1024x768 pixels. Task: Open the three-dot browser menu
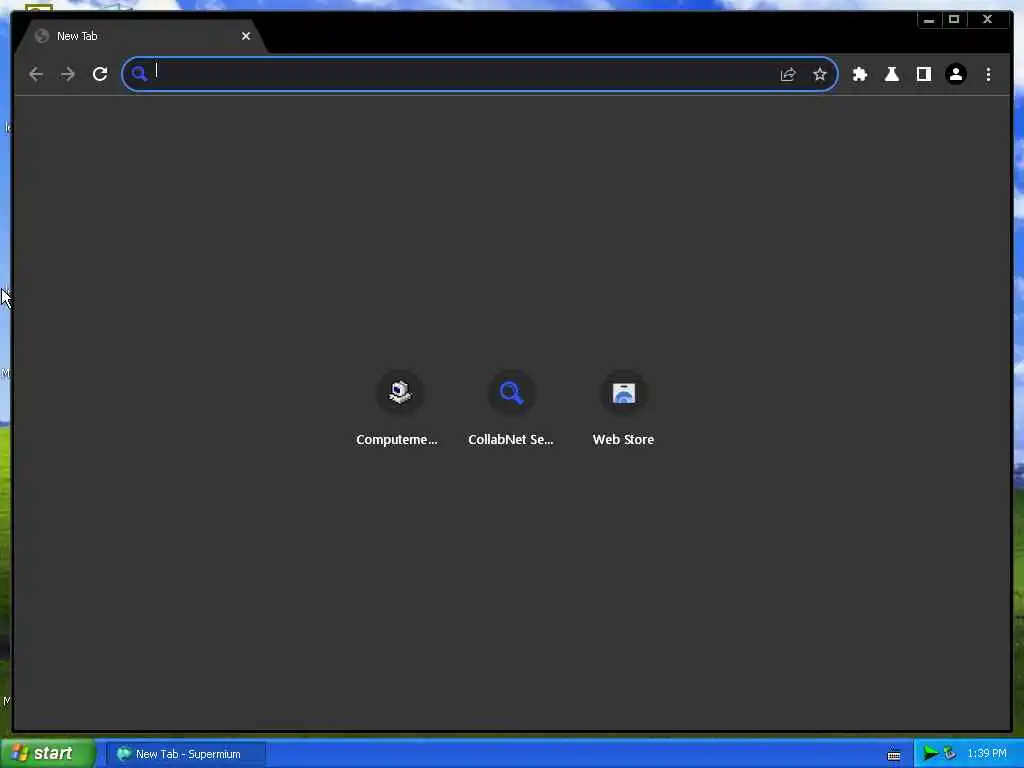click(988, 74)
